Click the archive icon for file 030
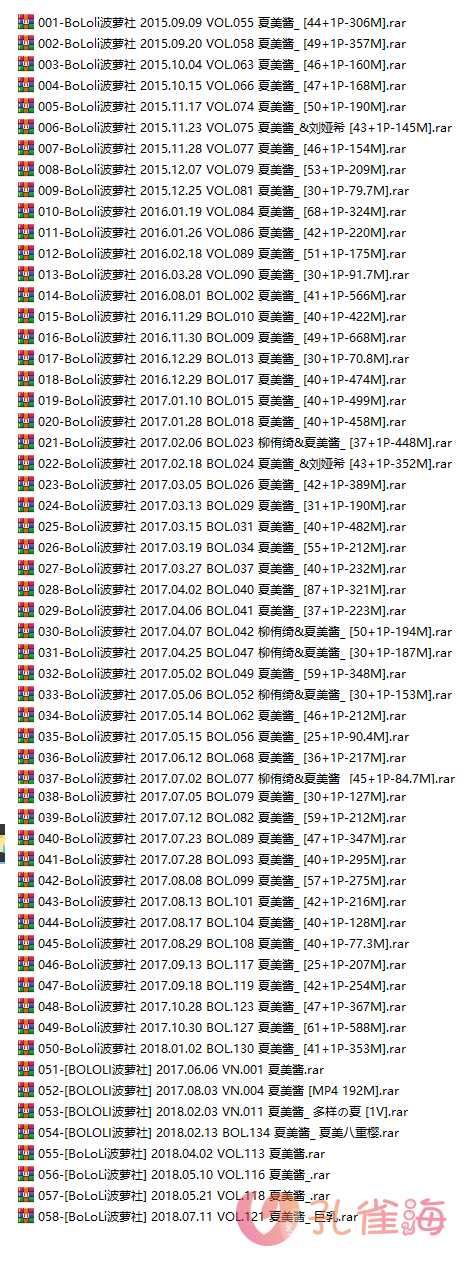This screenshot has height=1266, width=469. click(26, 630)
